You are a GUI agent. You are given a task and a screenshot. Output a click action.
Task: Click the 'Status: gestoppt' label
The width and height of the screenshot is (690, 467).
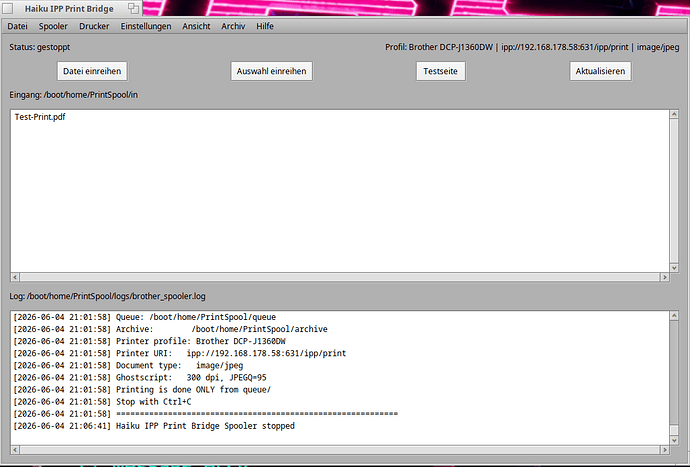click(40, 47)
